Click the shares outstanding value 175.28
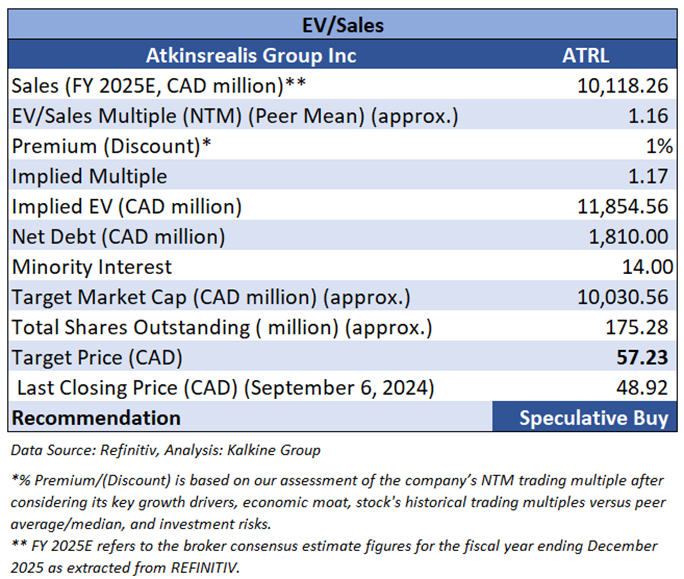 pyautogui.click(x=637, y=327)
